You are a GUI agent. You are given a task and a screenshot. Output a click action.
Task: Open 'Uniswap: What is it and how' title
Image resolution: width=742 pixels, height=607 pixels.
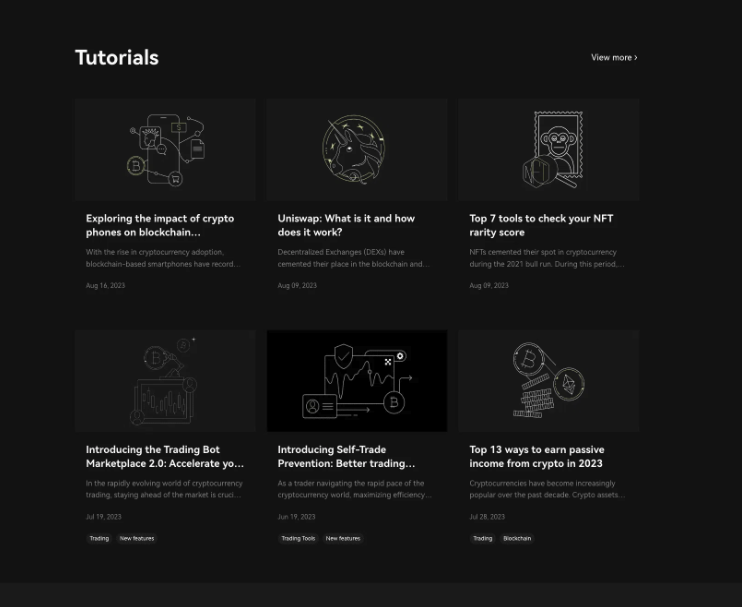346,225
